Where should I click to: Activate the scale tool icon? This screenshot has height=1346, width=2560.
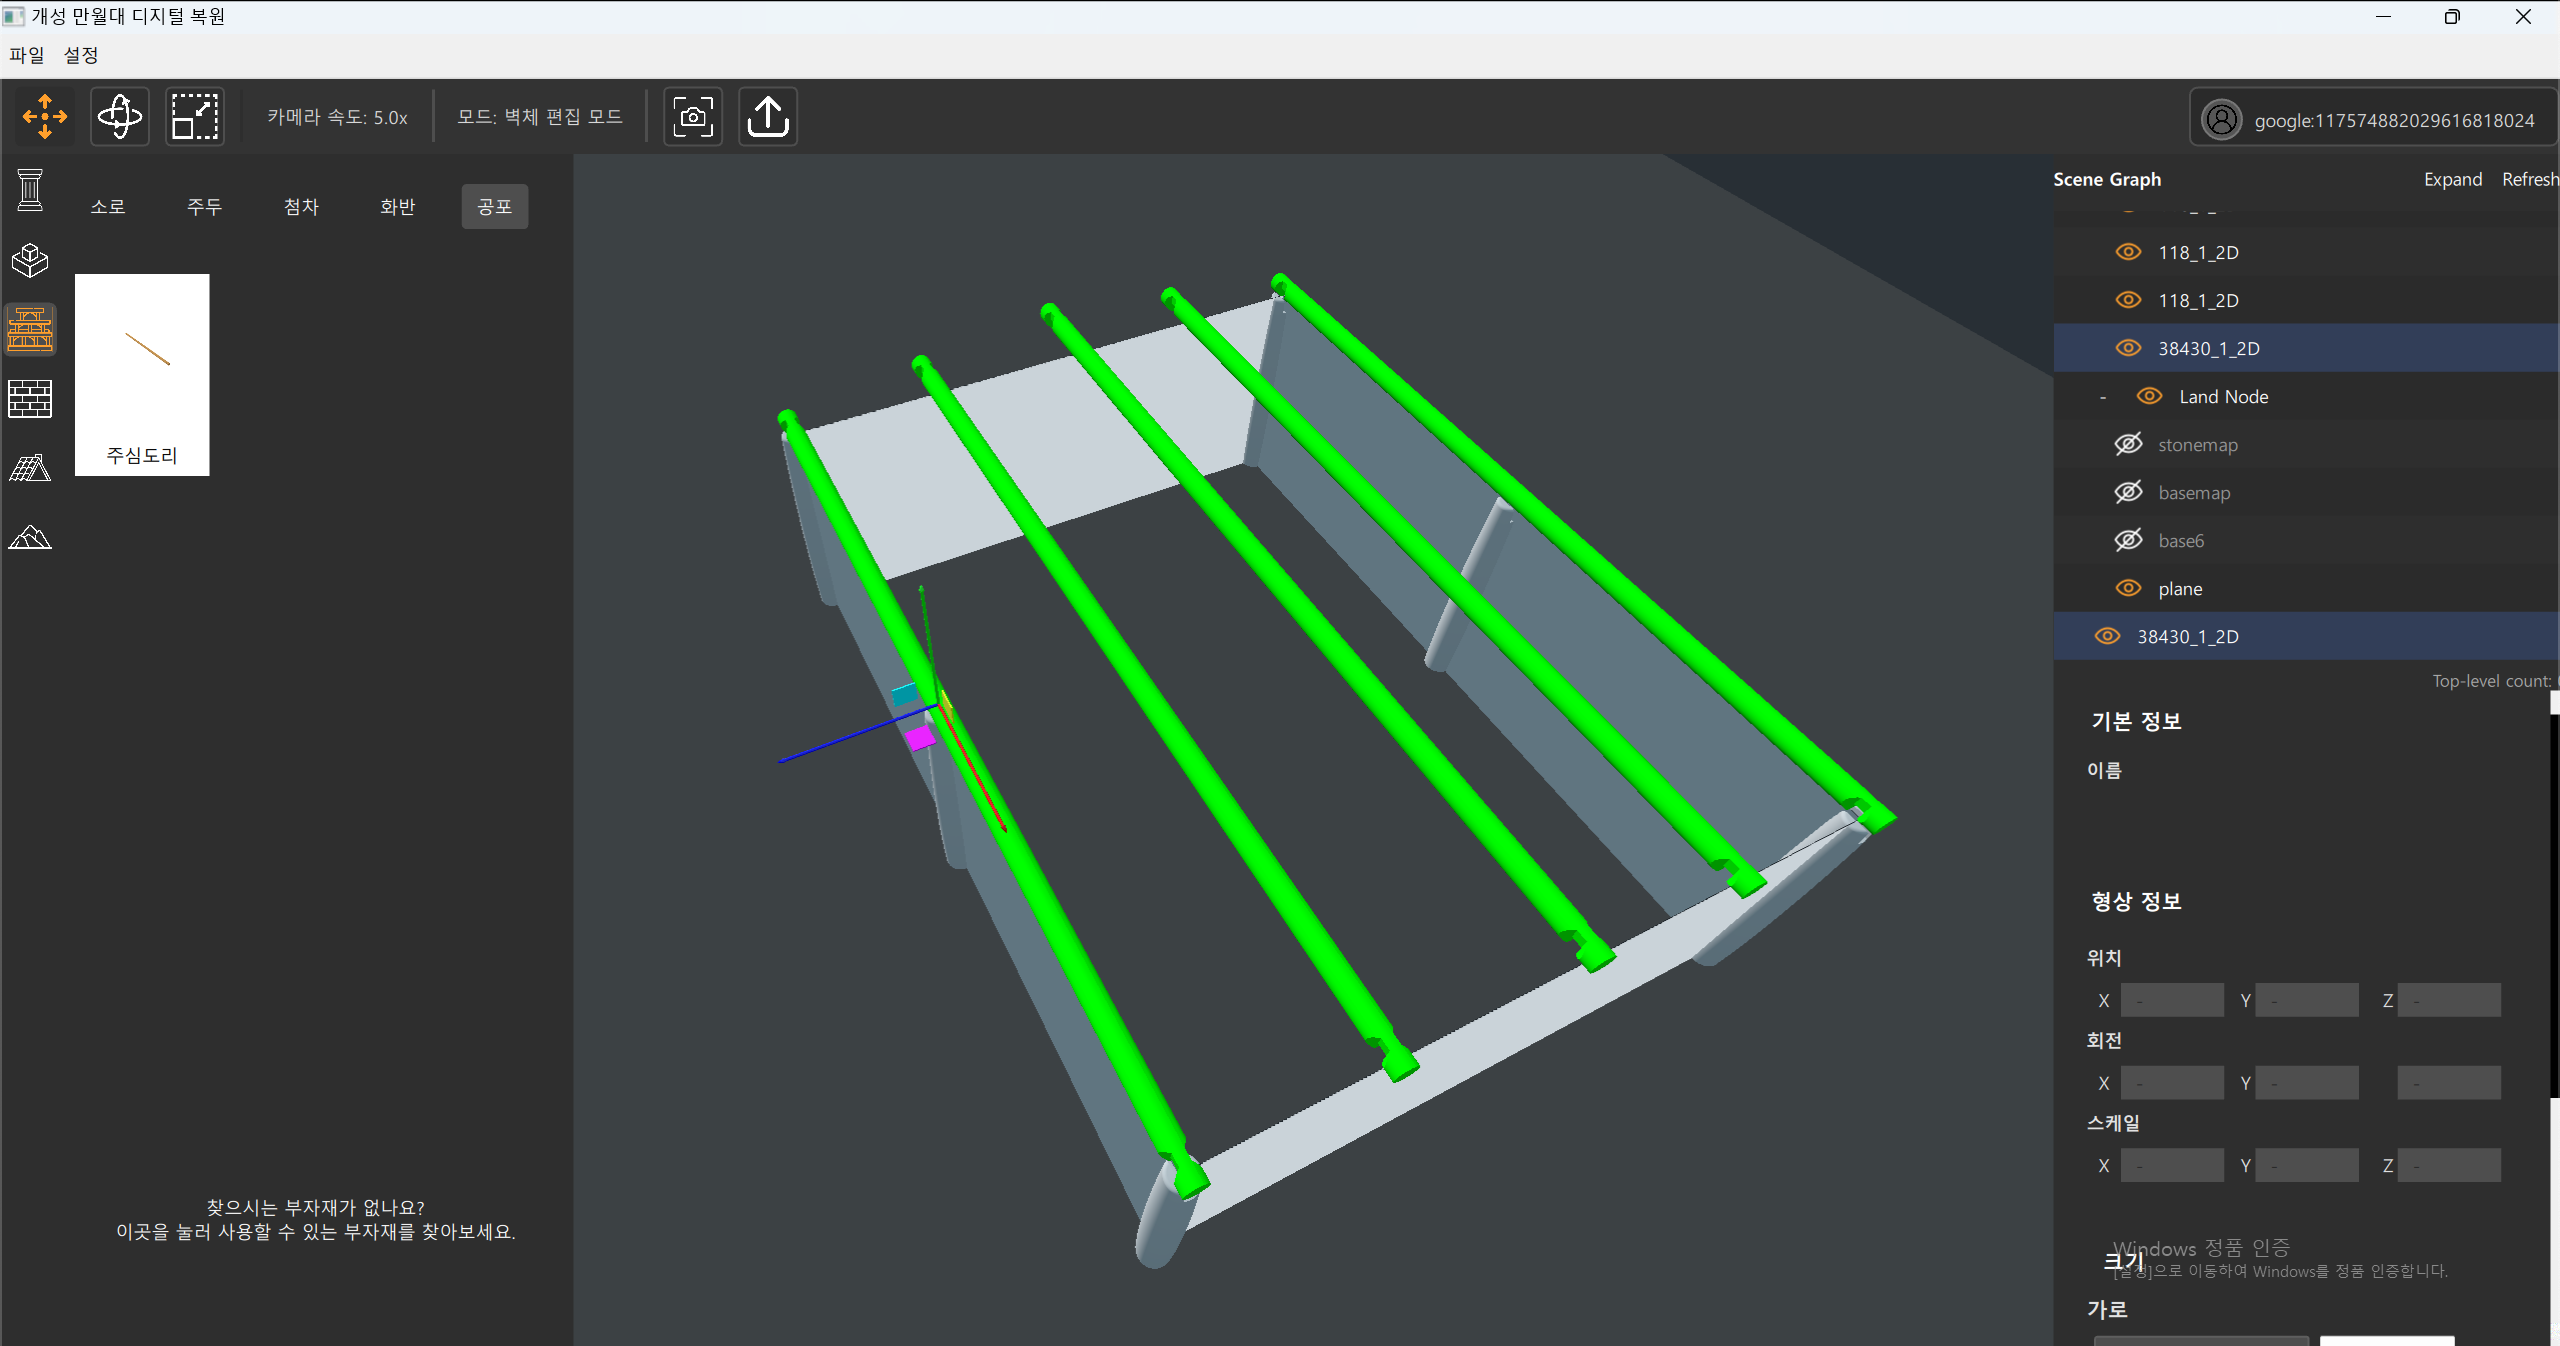click(x=195, y=117)
